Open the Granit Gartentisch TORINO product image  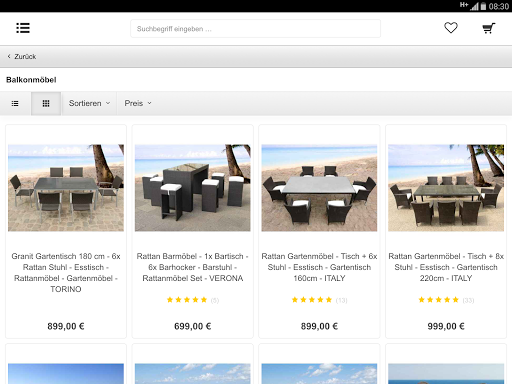tap(66, 188)
